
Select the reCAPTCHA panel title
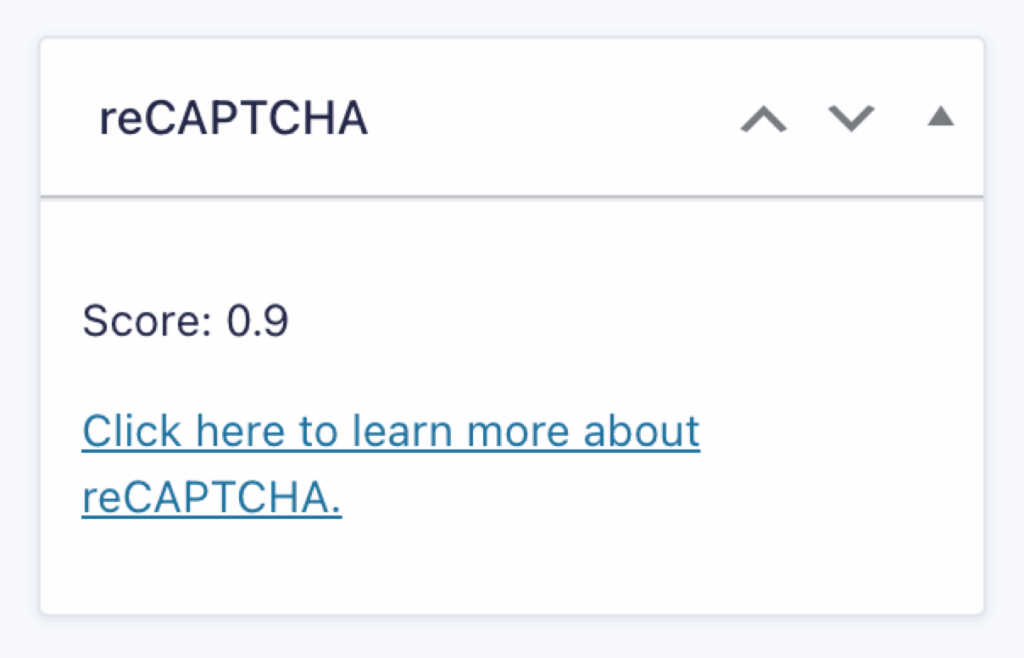(x=232, y=117)
